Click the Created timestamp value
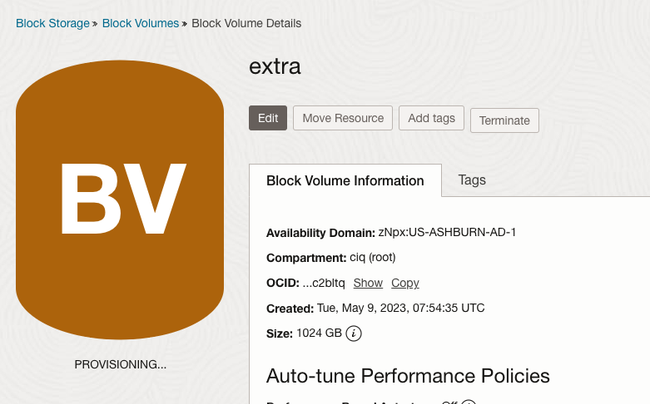The height and width of the screenshot is (404, 650). pyautogui.click(x=400, y=308)
